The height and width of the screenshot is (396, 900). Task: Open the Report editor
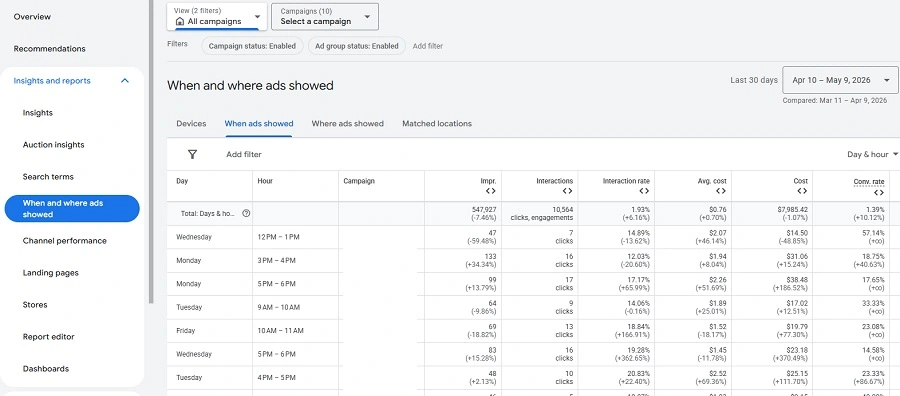[x=49, y=337]
